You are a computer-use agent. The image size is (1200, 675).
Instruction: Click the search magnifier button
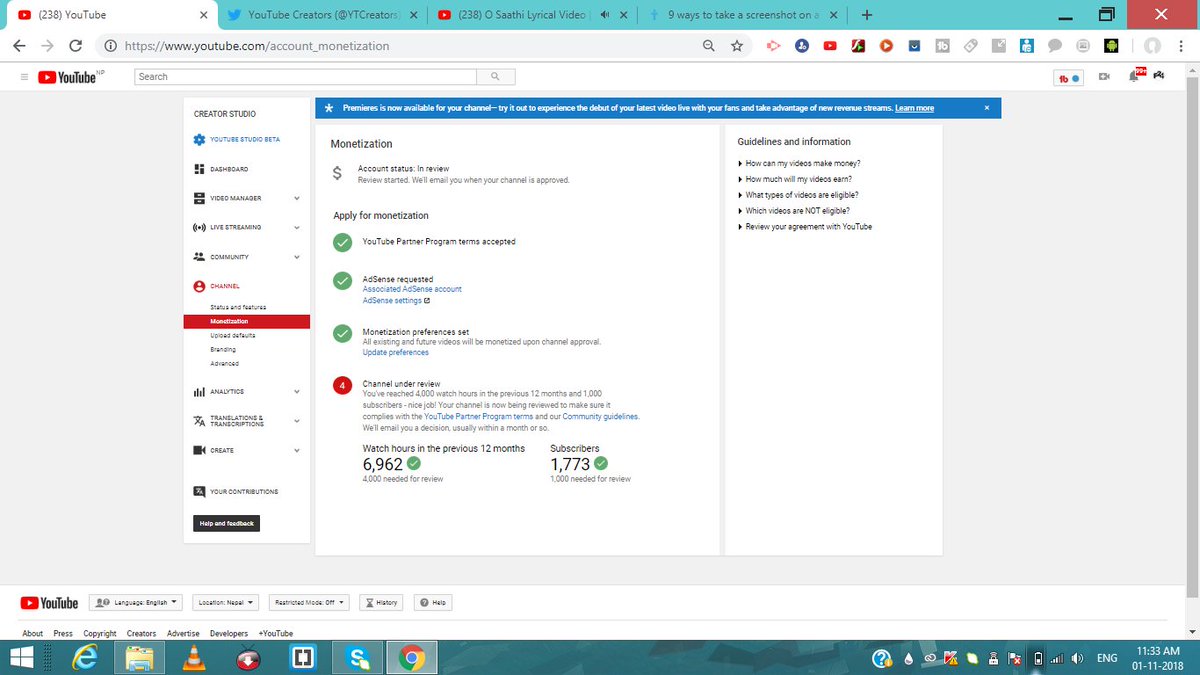(495, 77)
